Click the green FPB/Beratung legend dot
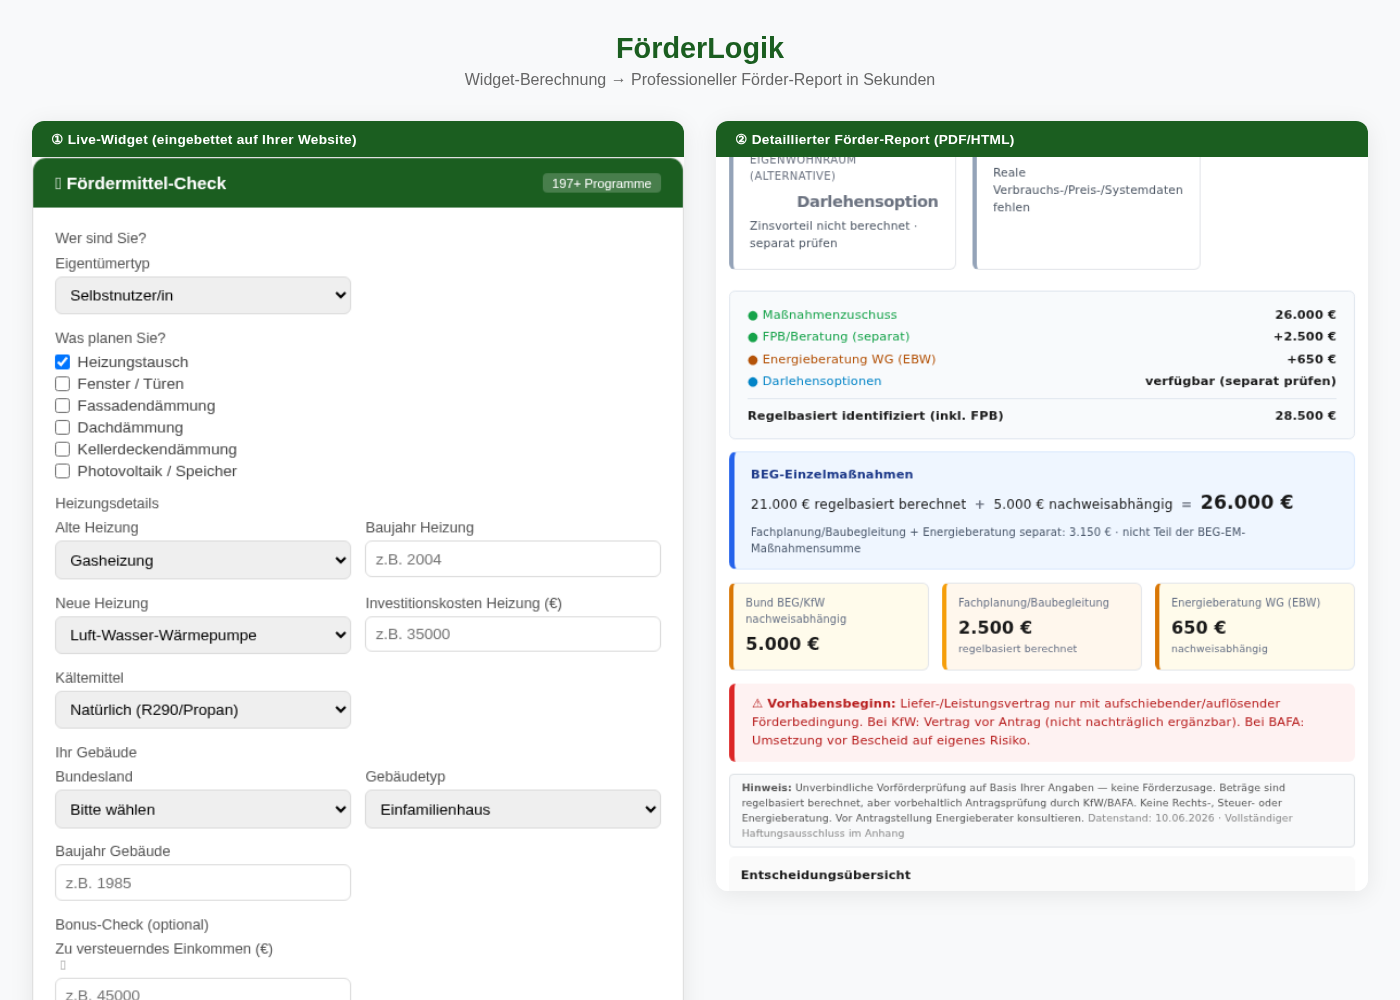1400x1000 pixels. pos(753,338)
